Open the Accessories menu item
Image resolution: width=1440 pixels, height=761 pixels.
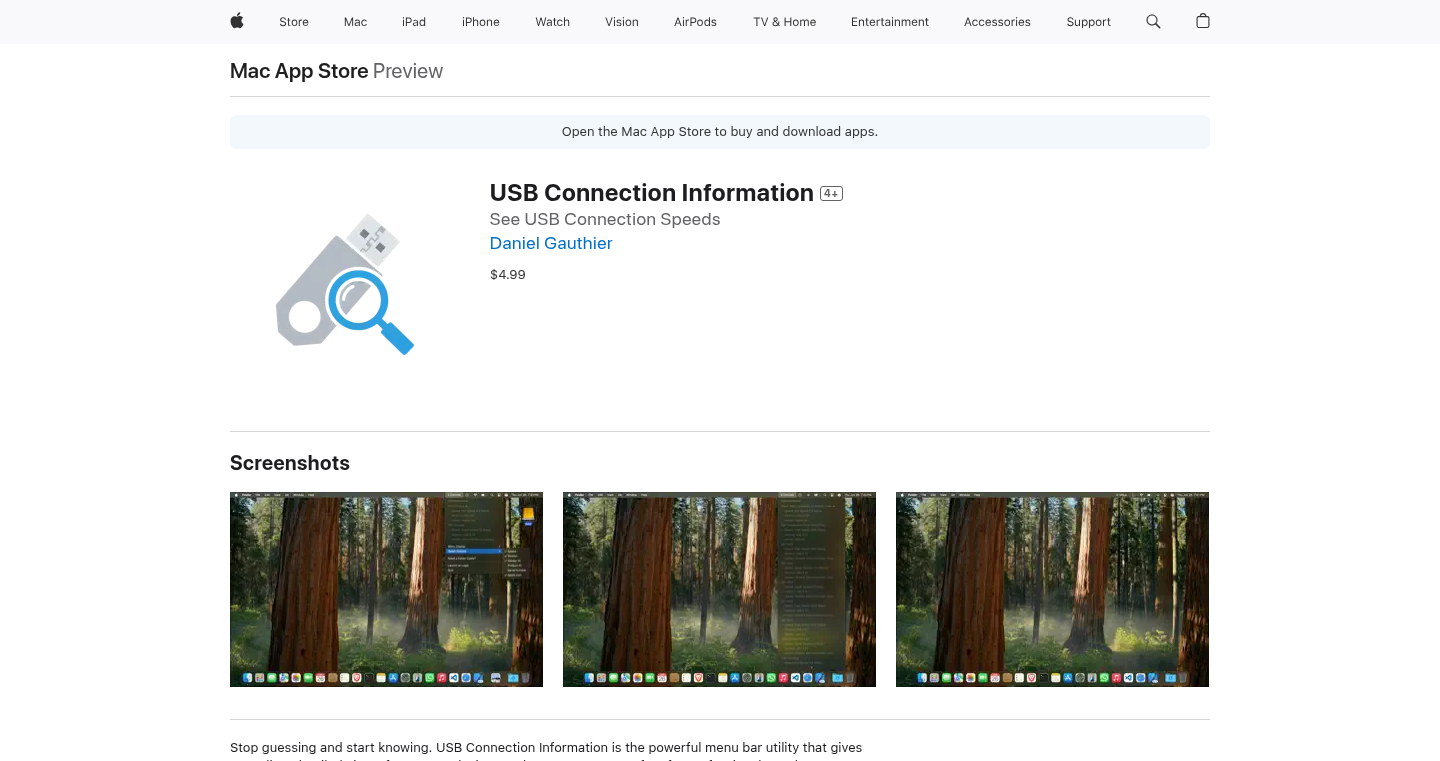click(x=997, y=22)
